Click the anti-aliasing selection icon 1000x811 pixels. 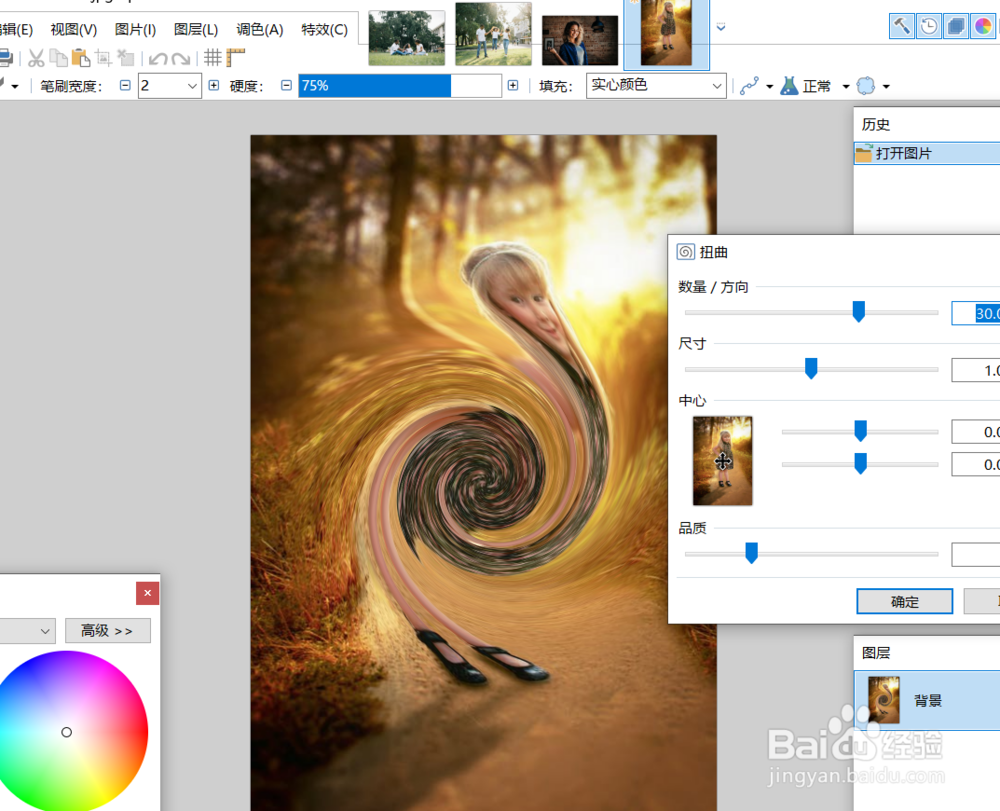pyautogui.click(x=865, y=85)
